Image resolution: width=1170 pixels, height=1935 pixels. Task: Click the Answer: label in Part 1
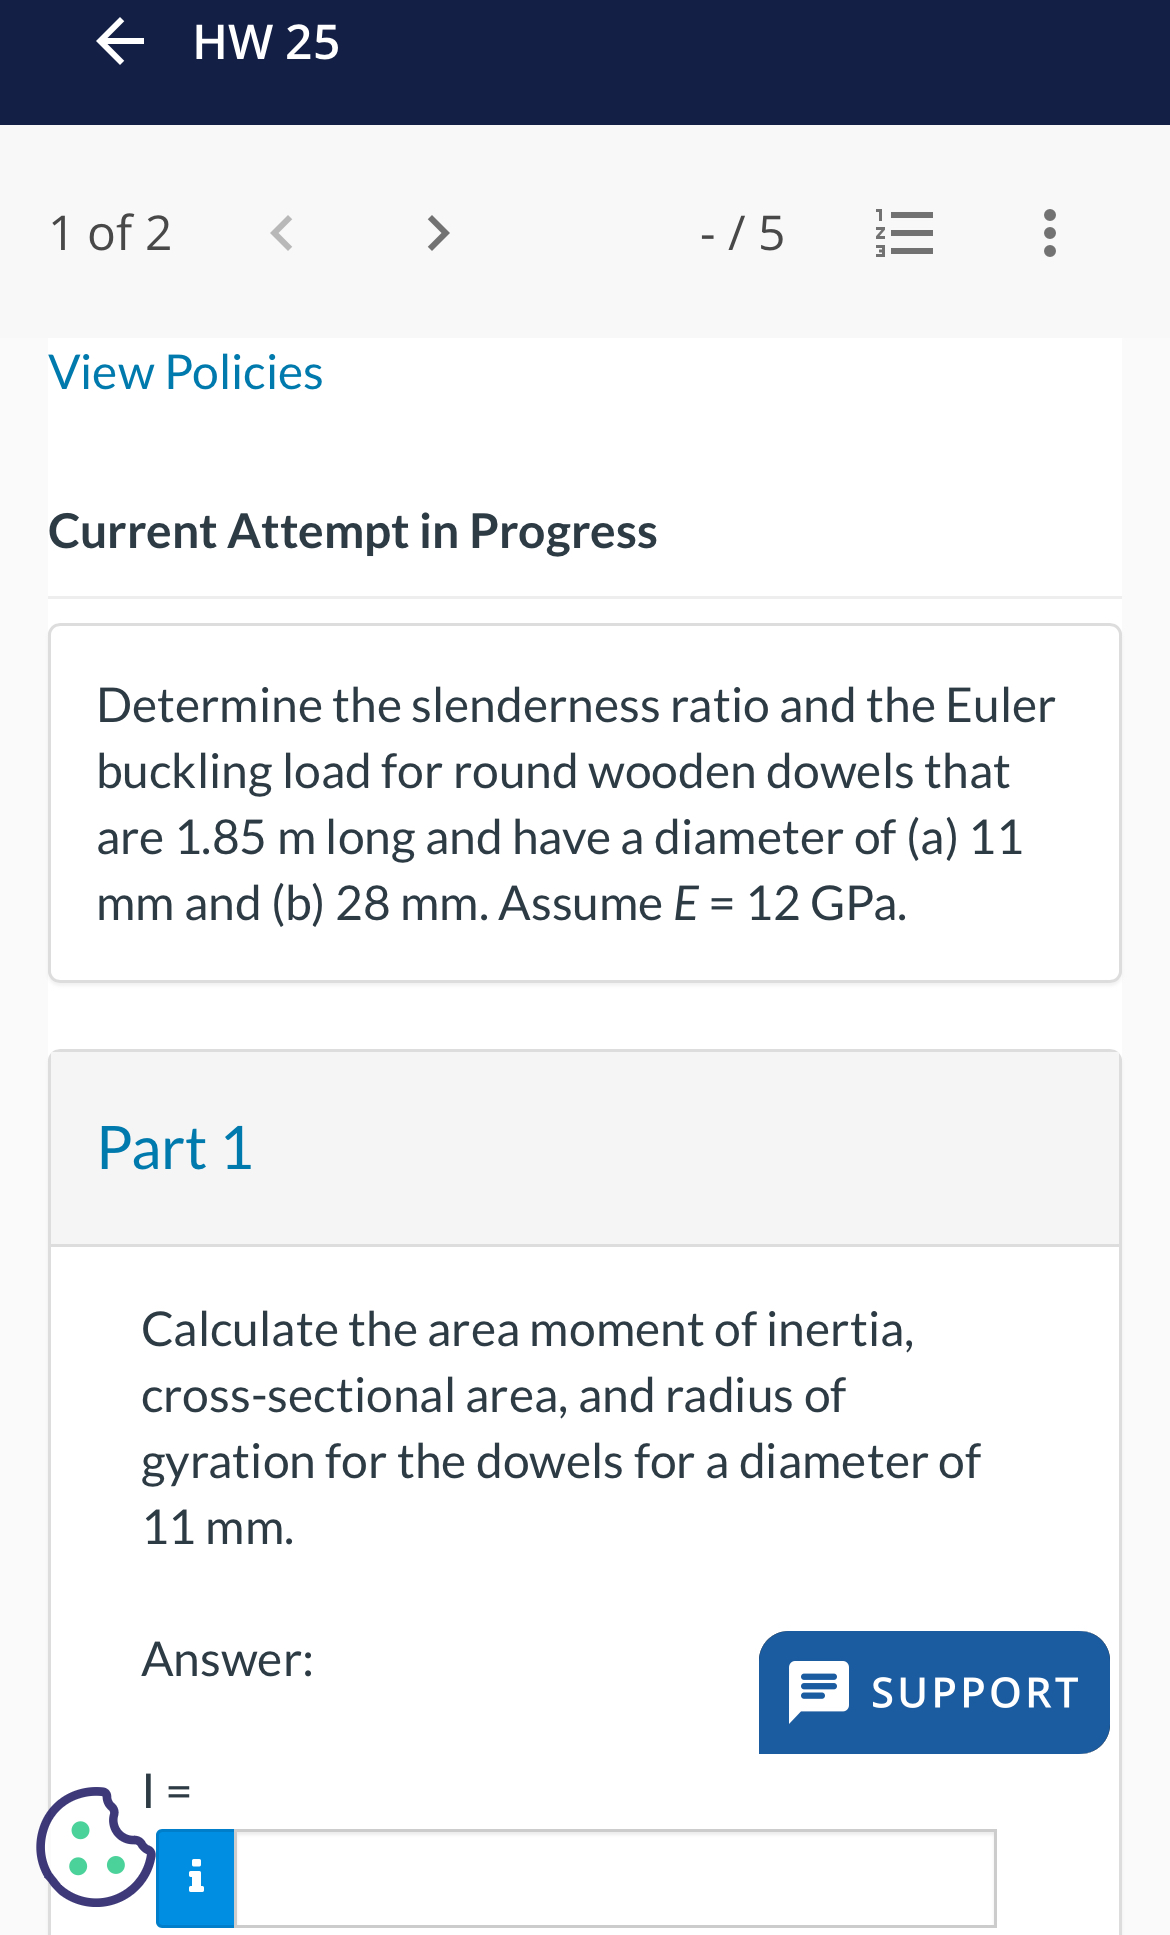coord(227,1658)
